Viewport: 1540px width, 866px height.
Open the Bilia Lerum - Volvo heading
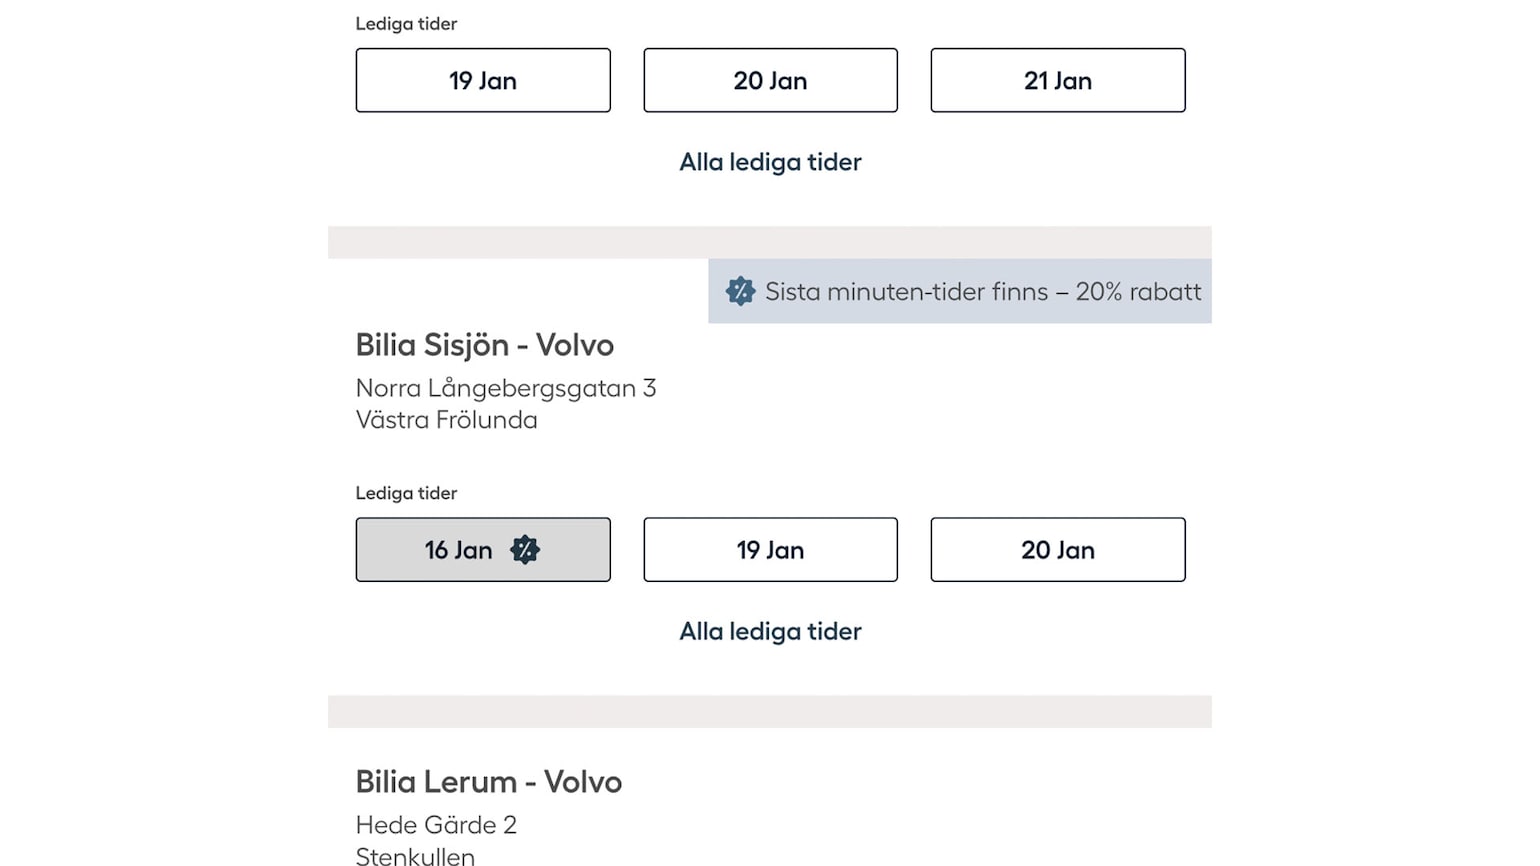(488, 782)
